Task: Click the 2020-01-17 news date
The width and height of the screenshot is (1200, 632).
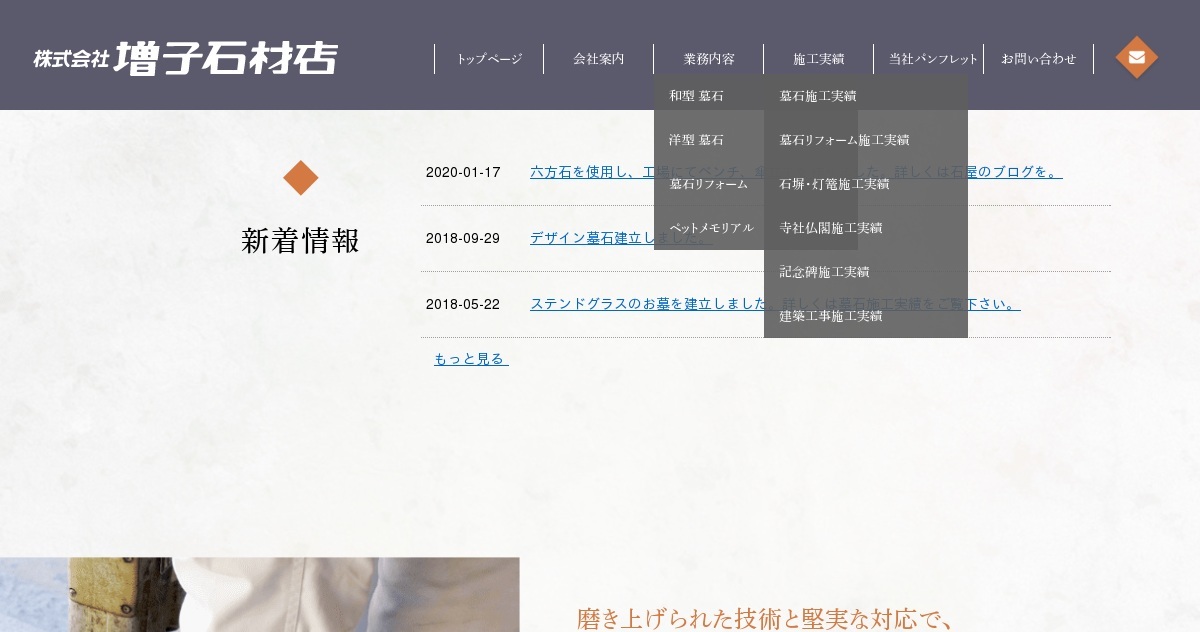Action: click(x=463, y=172)
